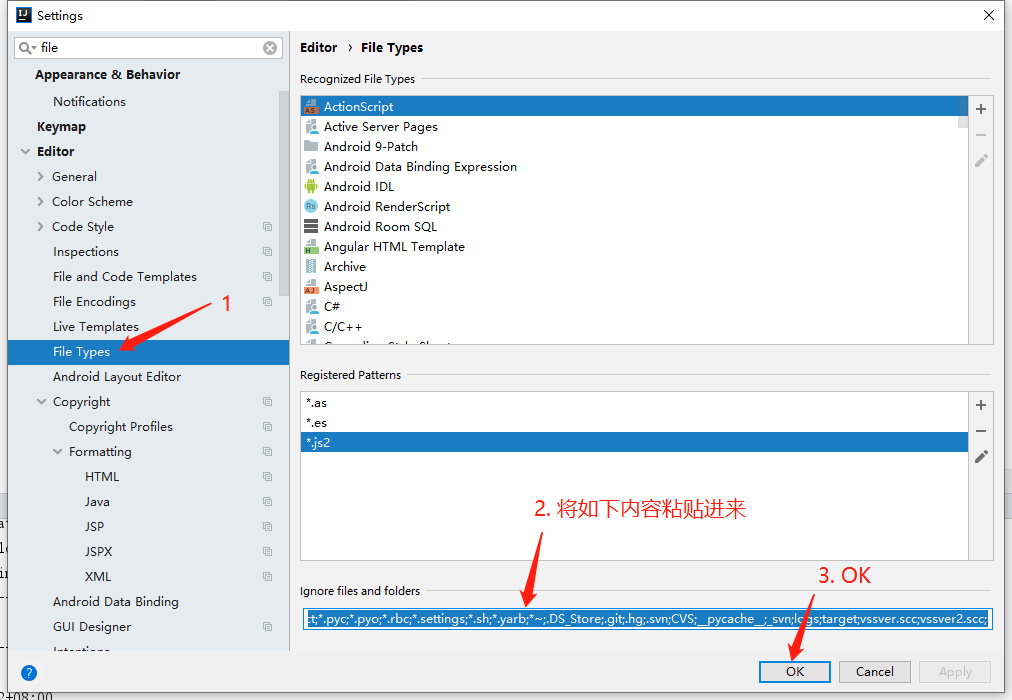This screenshot has height=700, width=1012.
Task: Click project-level icon beside XML
Action: tap(267, 576)
